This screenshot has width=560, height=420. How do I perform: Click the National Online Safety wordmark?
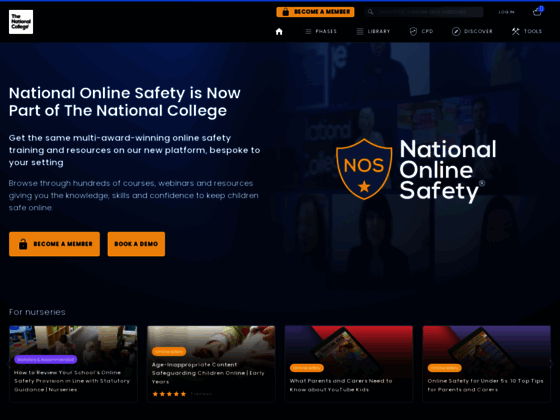(448, 170)
